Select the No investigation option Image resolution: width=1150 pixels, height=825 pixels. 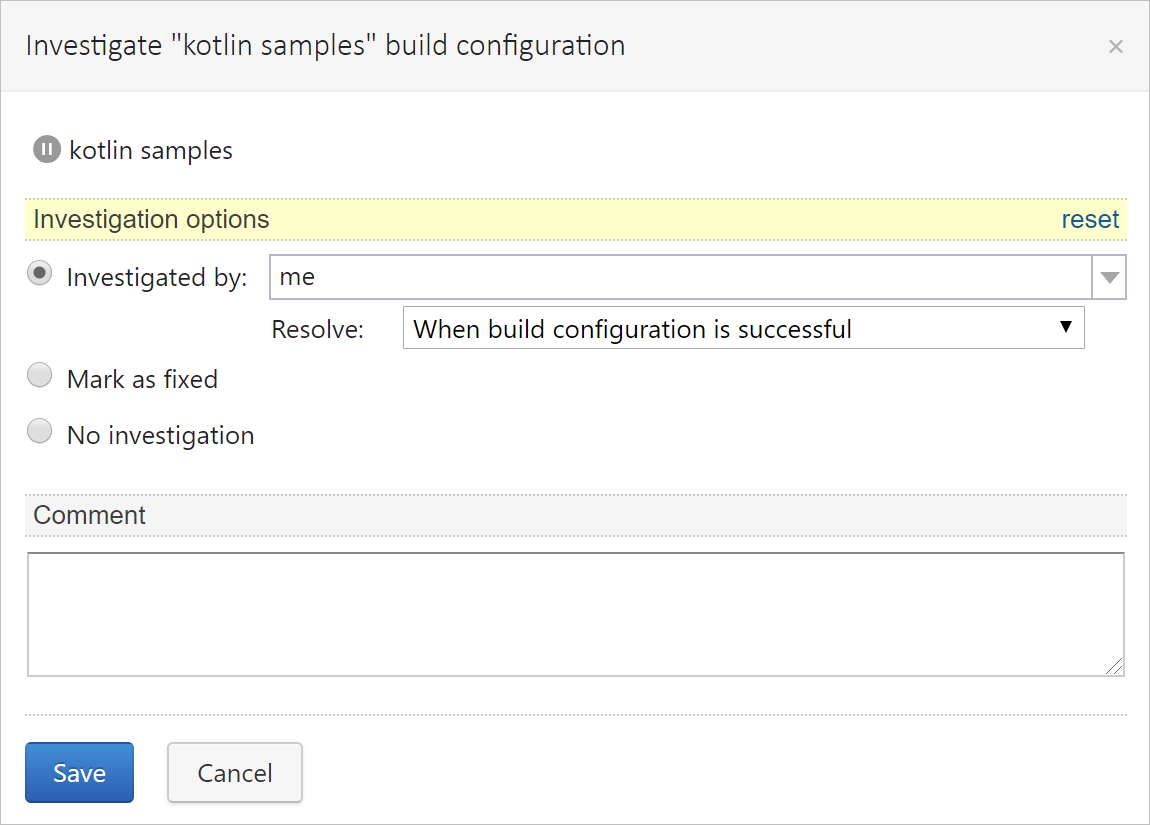(39, 431)
